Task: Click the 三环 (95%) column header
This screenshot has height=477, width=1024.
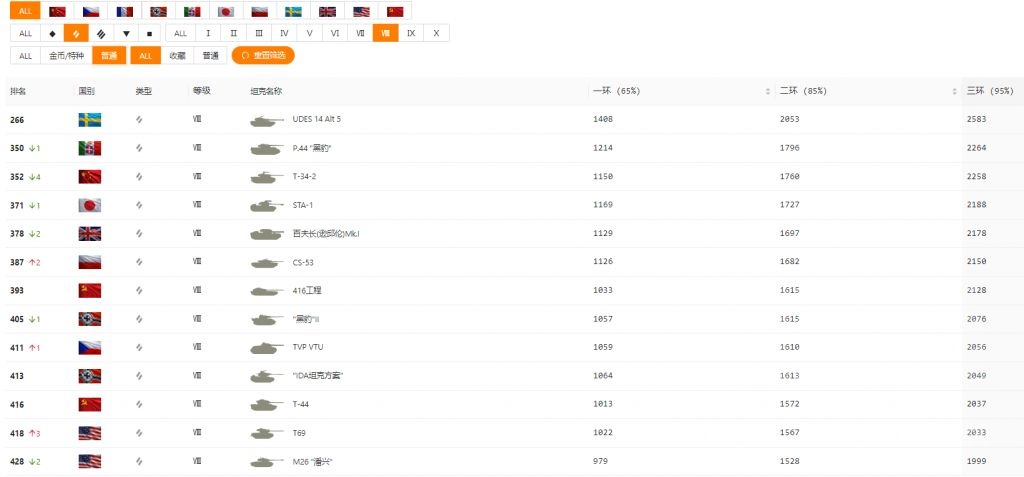Action: 984,91
